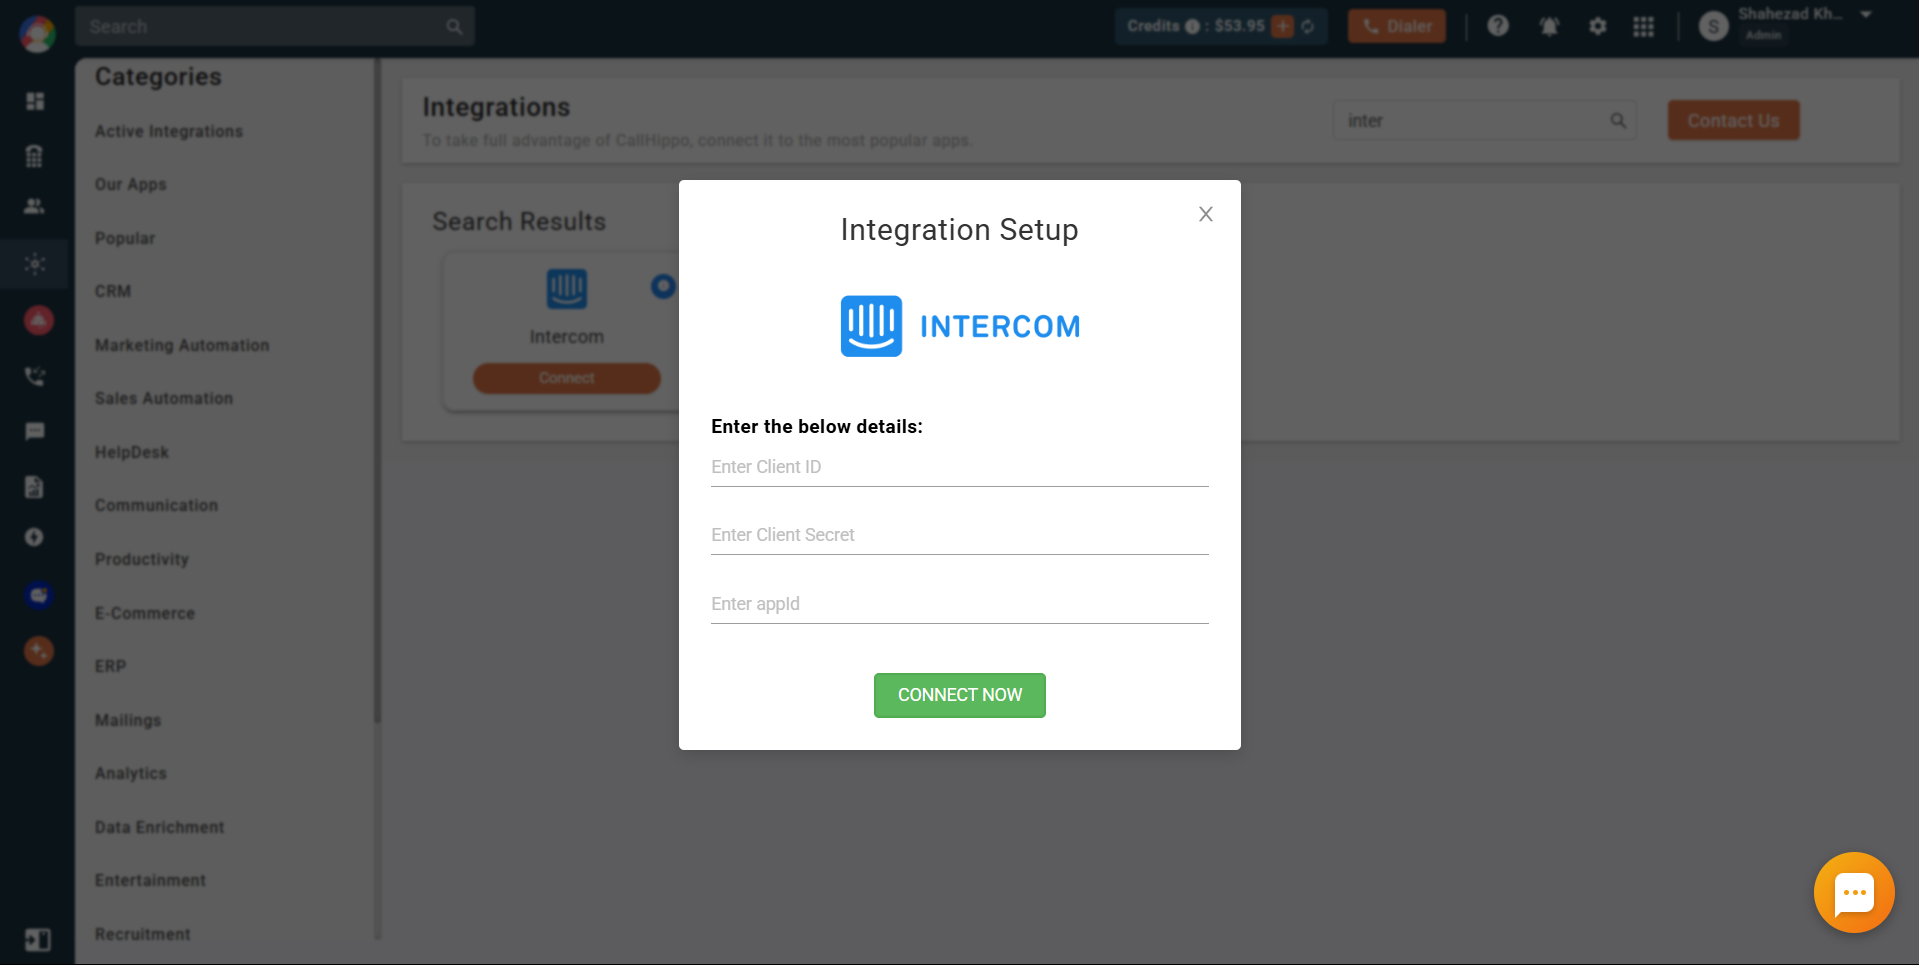Click the CONNECT NOW button

coord(960,695)
